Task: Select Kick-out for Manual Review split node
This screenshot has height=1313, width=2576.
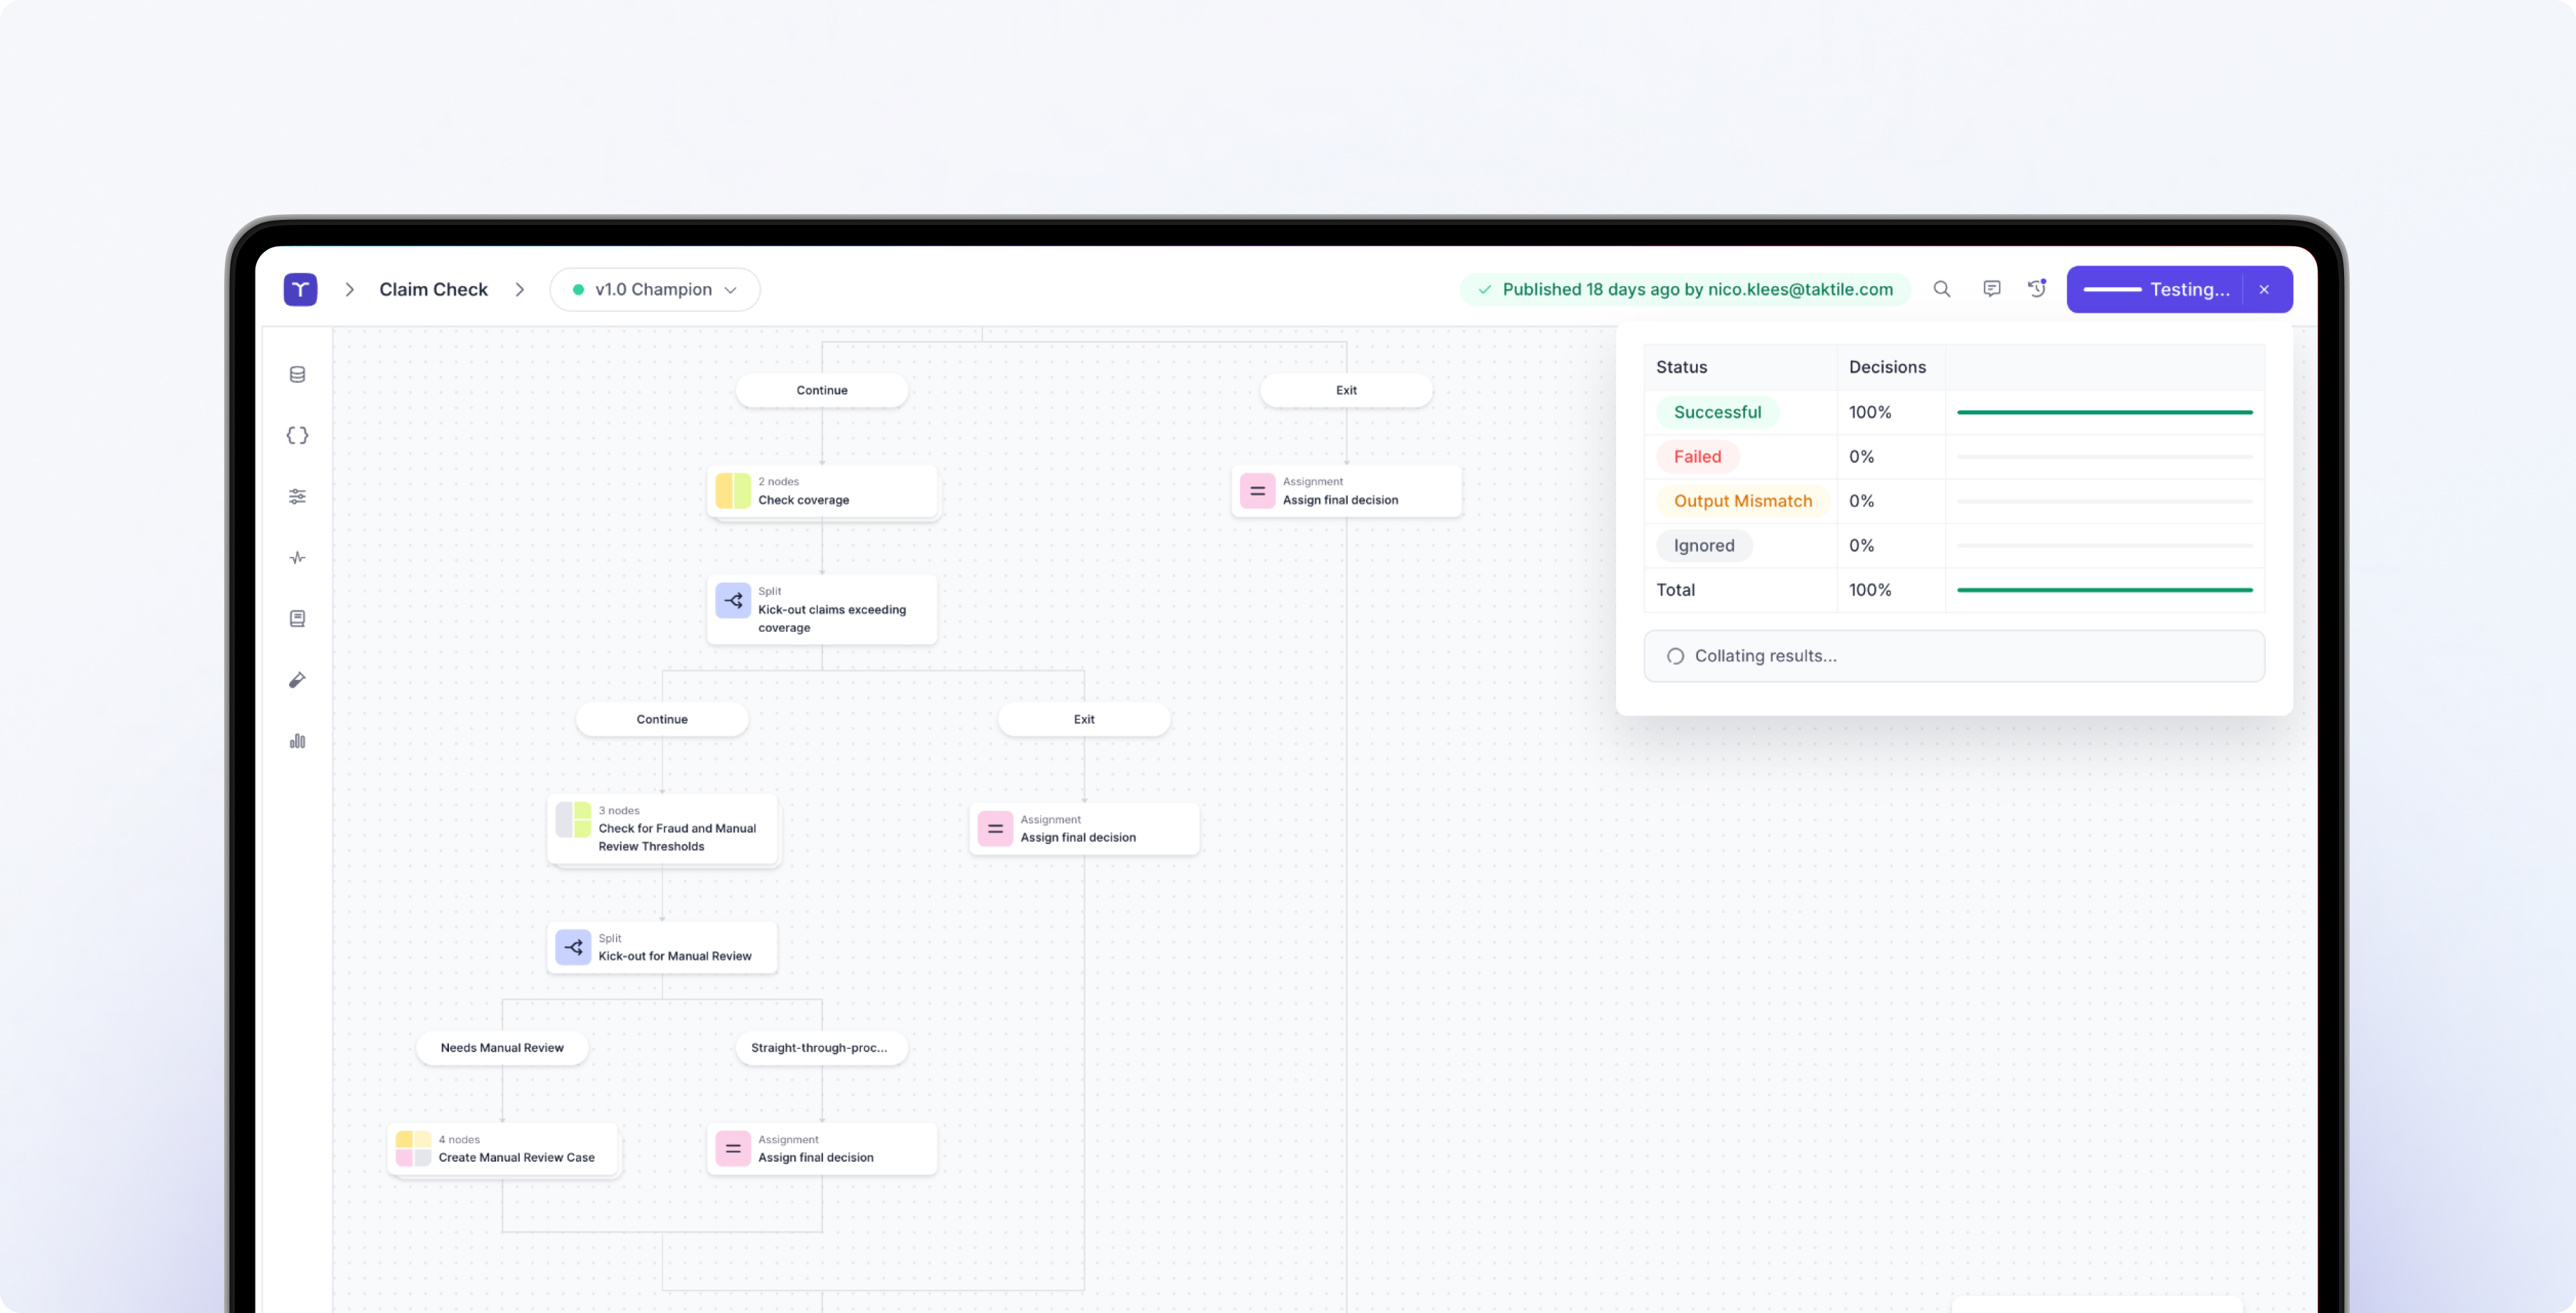Action: [661, 947]
